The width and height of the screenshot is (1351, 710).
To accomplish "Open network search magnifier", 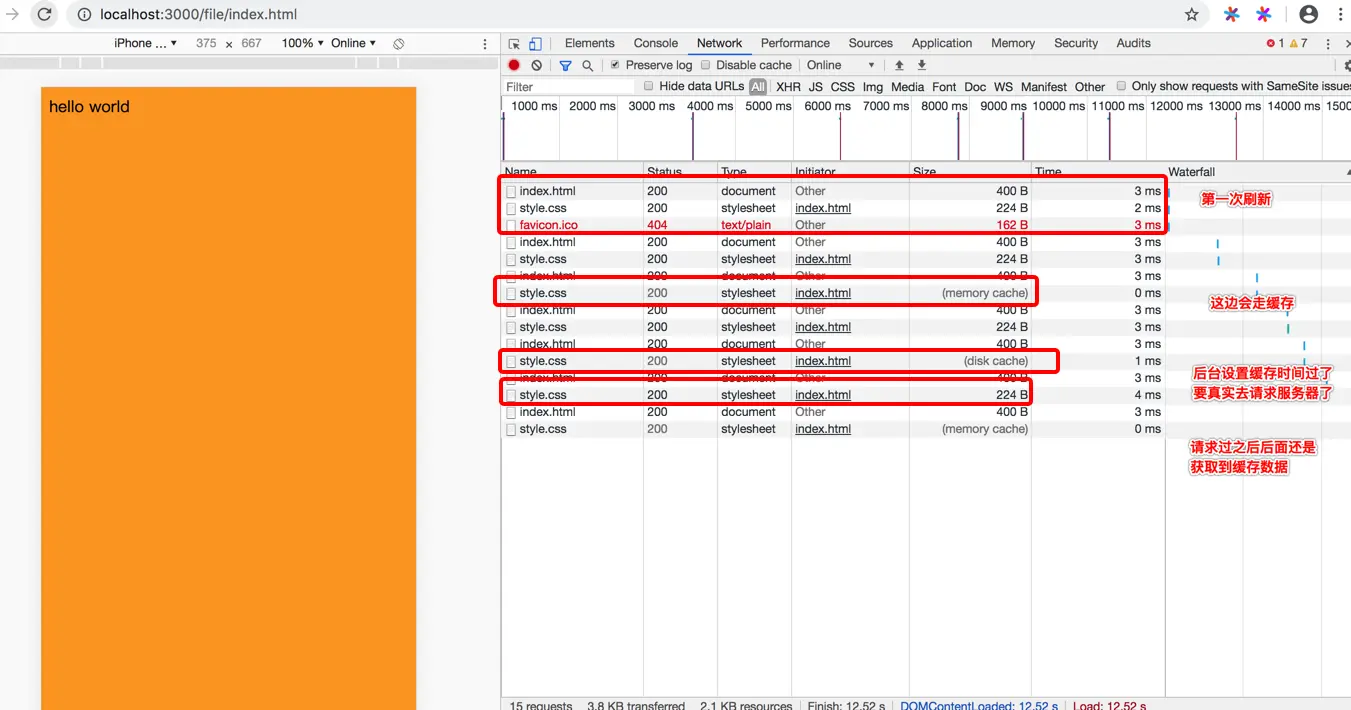I will (x=588, y=65).
